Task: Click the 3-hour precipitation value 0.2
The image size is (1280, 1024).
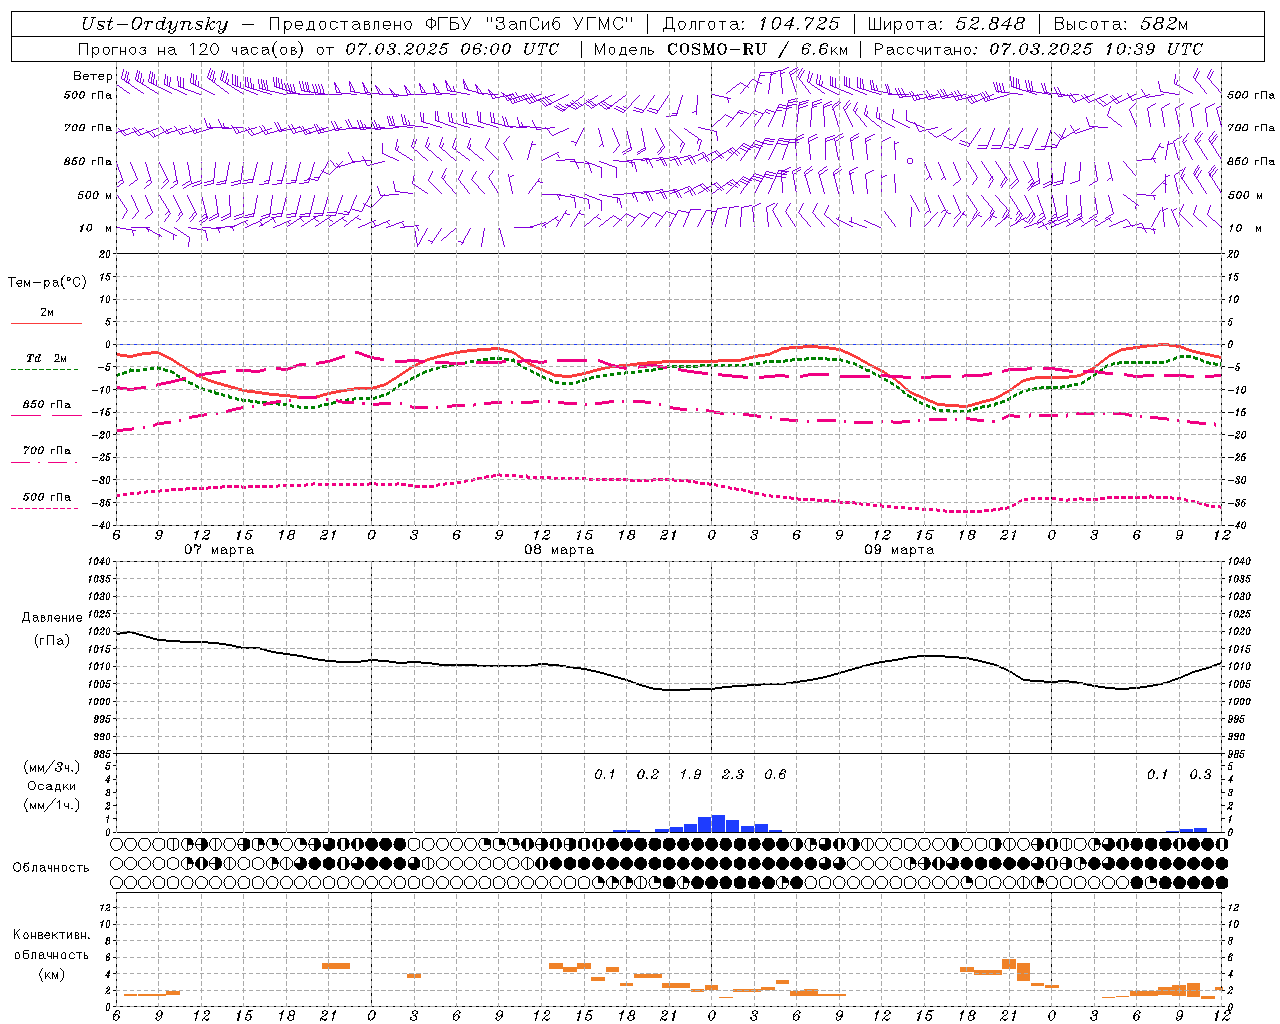Action: click(x=648, y=774)
